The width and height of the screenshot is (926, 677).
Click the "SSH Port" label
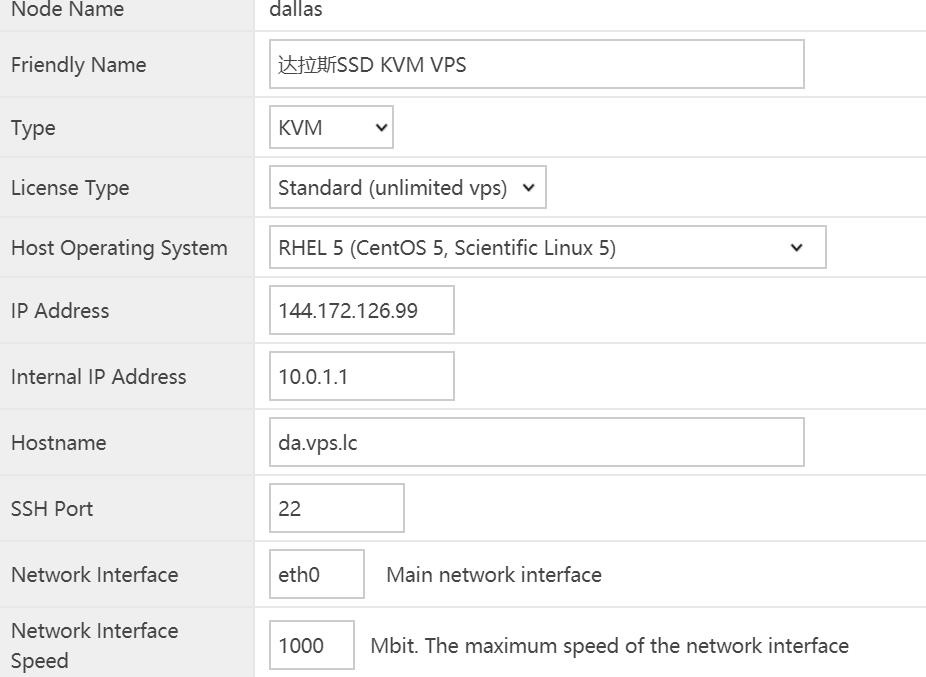click(x=52, y=509)
